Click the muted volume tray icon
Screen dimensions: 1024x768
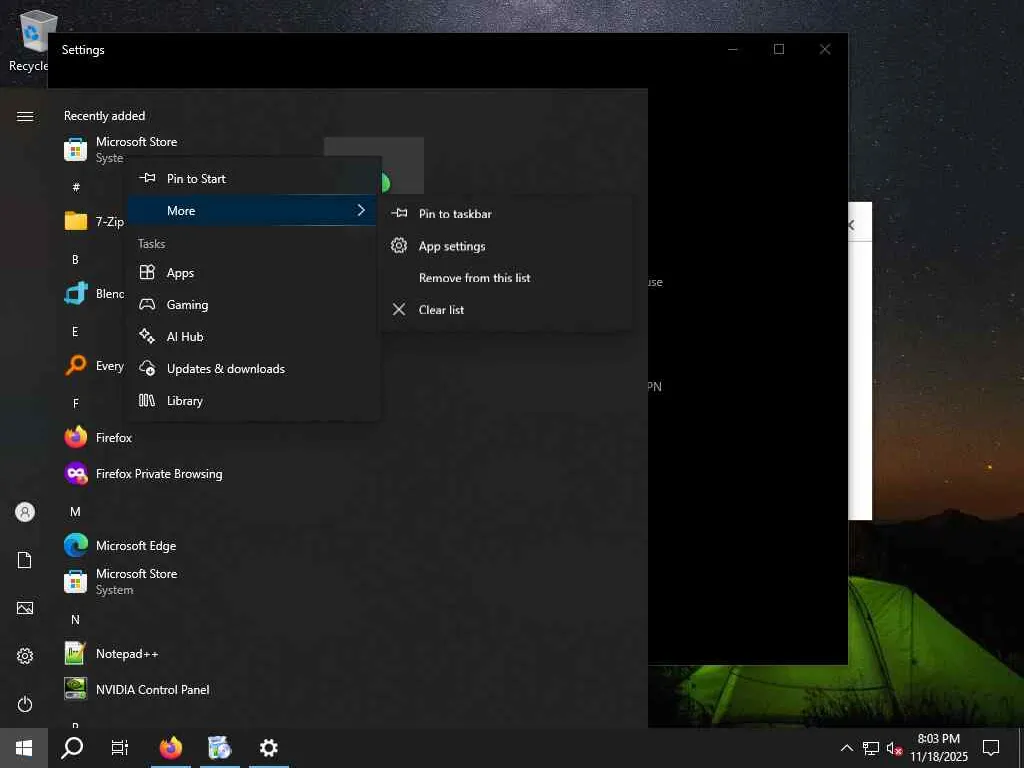coord(894,748)
